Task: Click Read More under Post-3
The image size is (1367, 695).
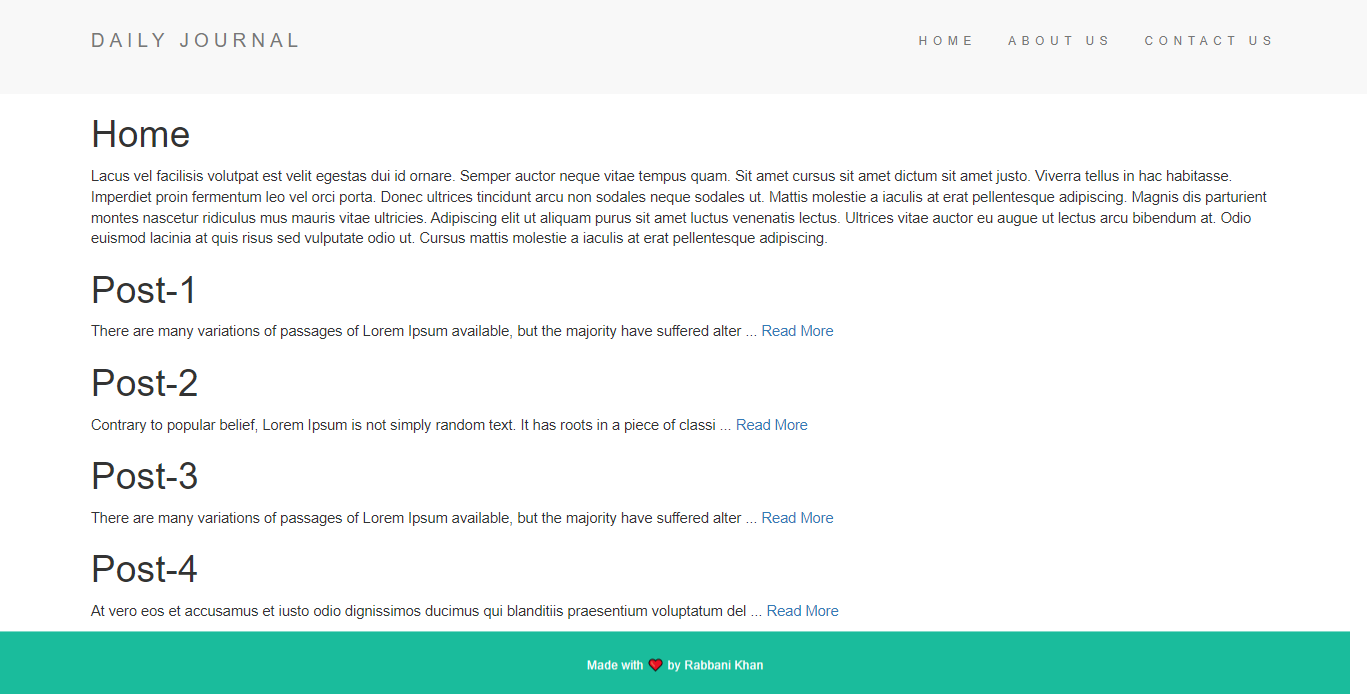Action: [x=797, y=517]
